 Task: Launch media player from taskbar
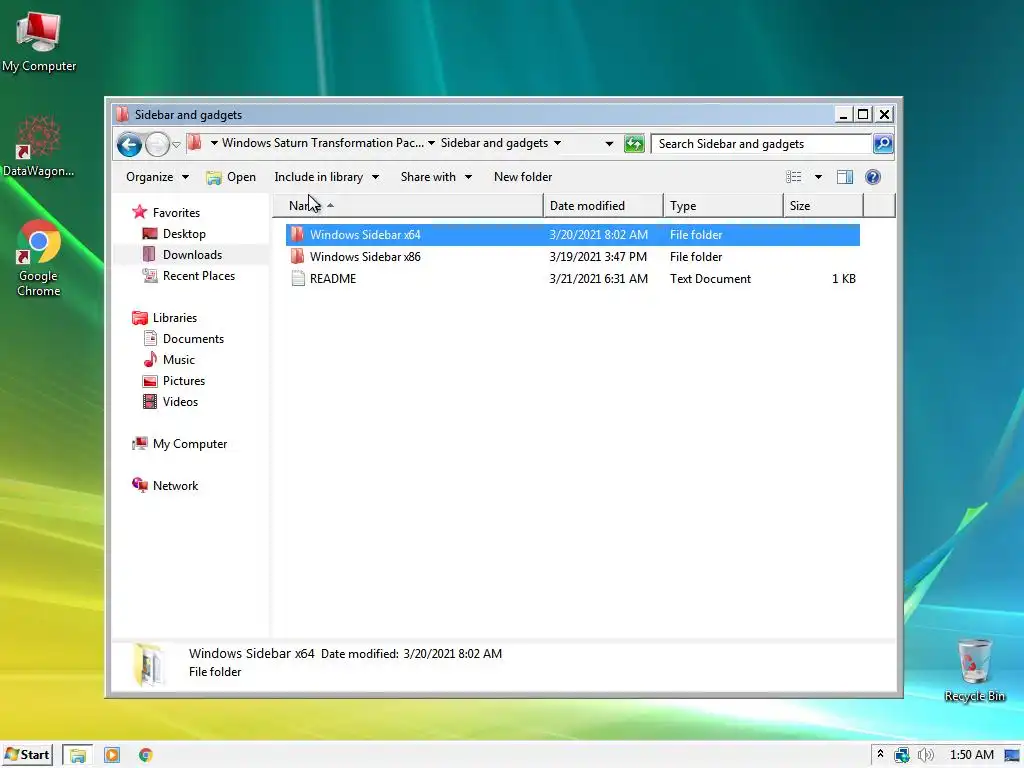(x=112, y=755)
